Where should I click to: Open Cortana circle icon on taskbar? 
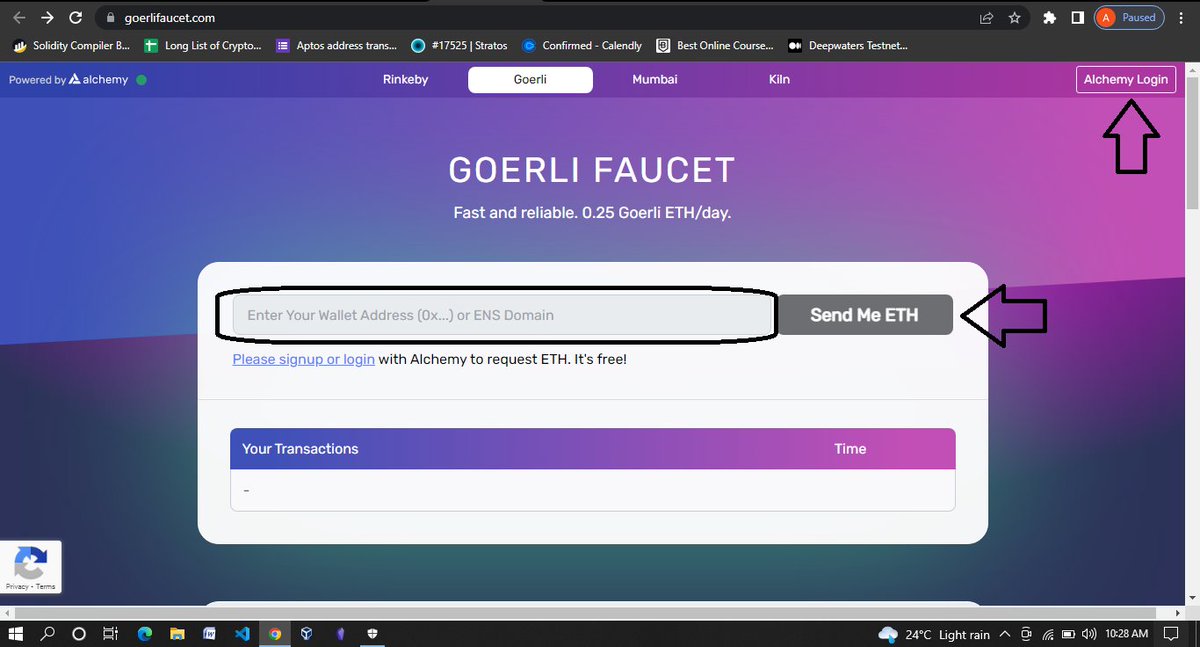[79, 634]
